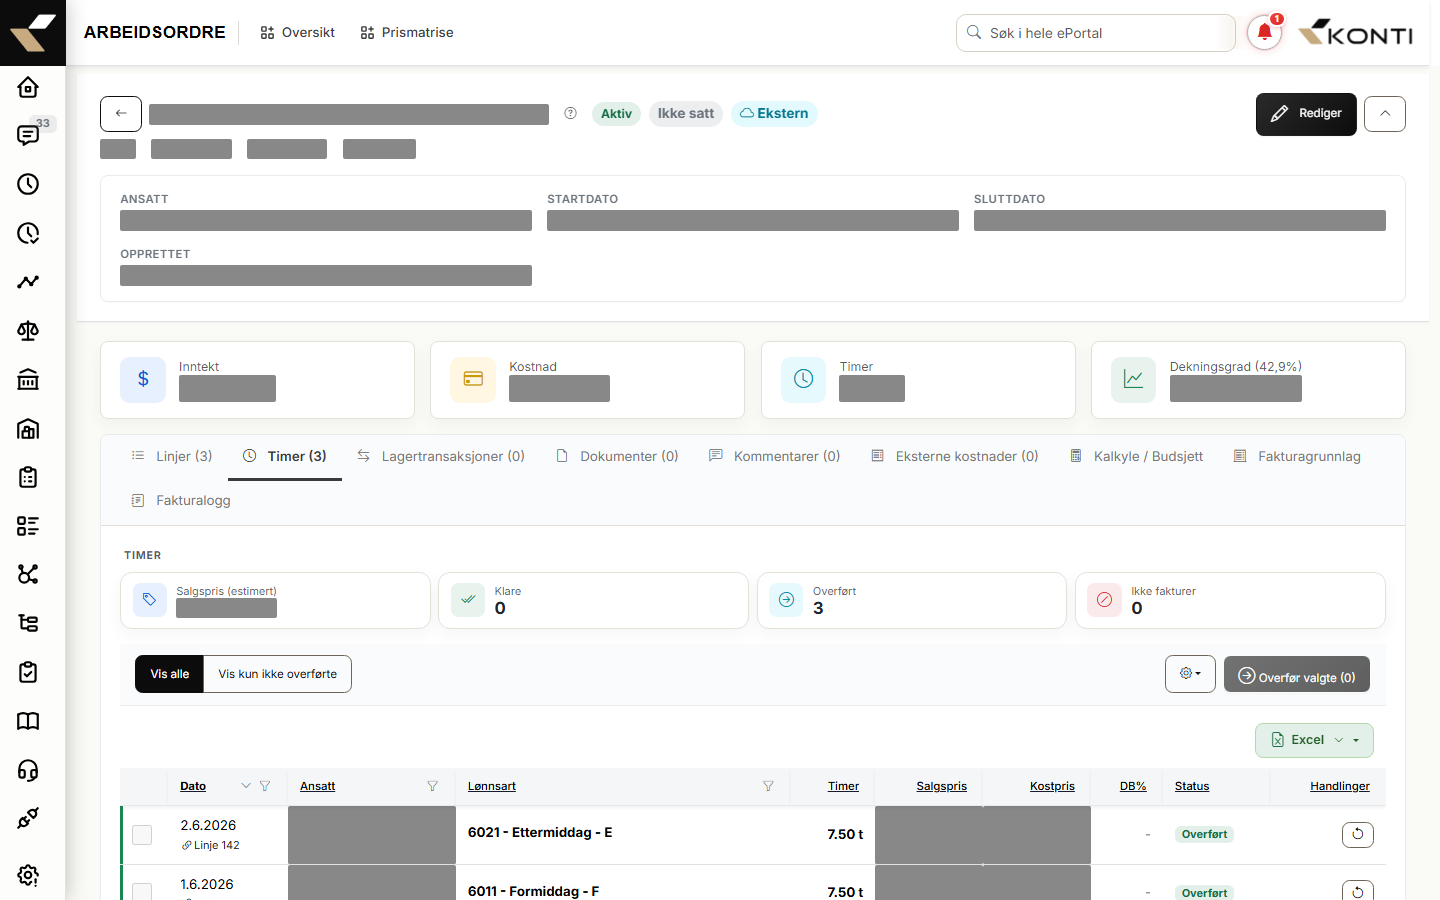Click the bank building sidebar icon
The image size is (1440, 900).
tap(28, 379)
